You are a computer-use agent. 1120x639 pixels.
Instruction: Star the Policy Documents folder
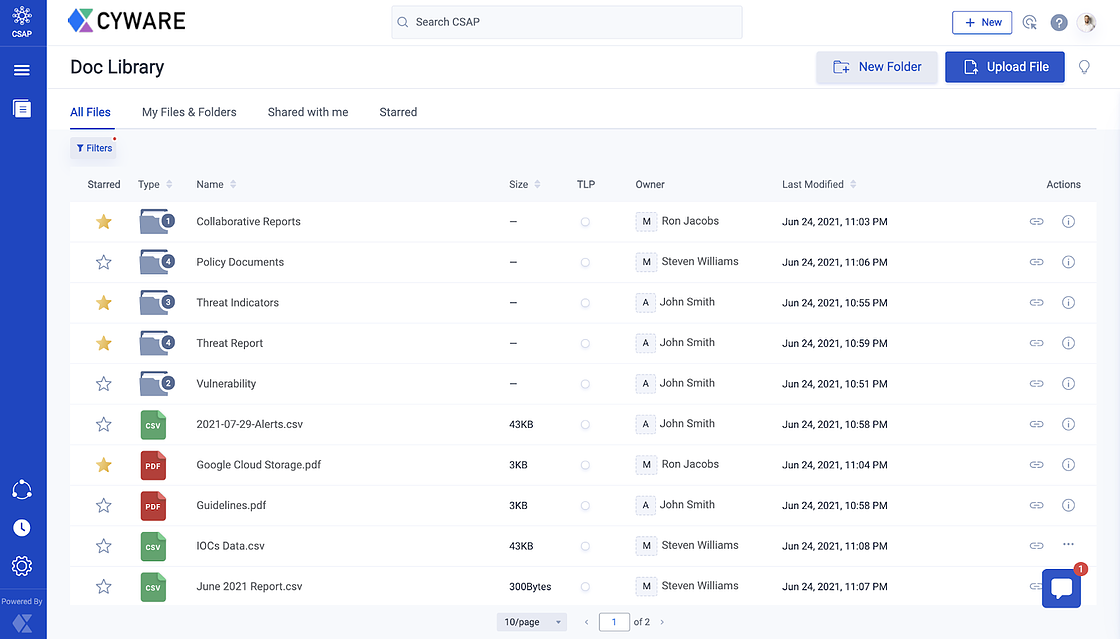click(103, 262)
